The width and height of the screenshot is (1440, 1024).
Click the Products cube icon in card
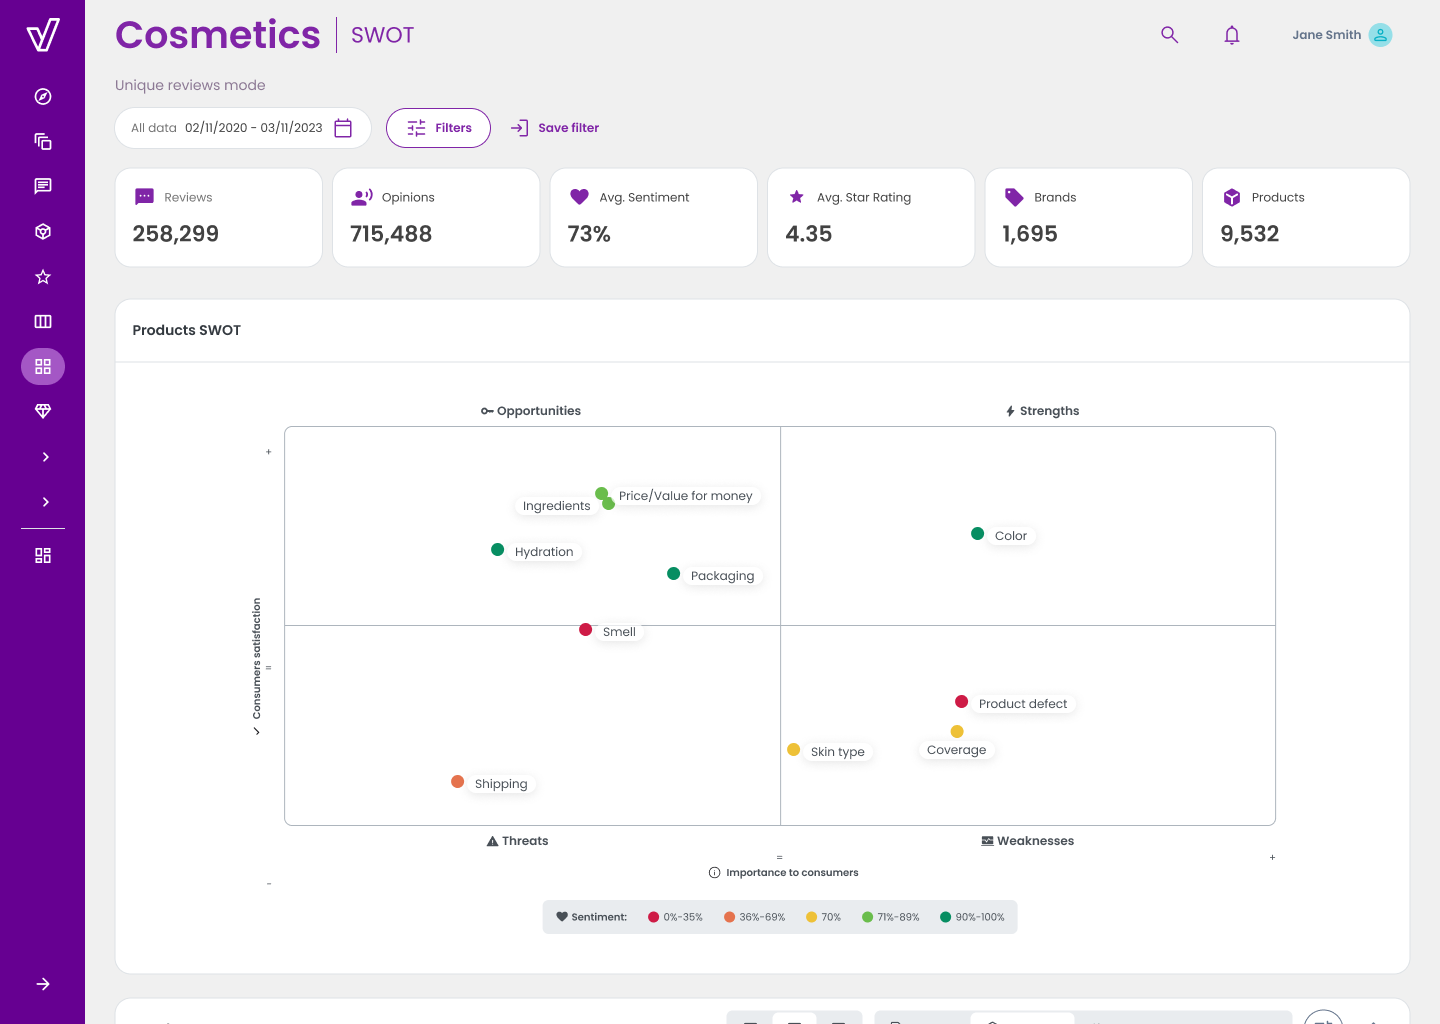coord(1232,197)
